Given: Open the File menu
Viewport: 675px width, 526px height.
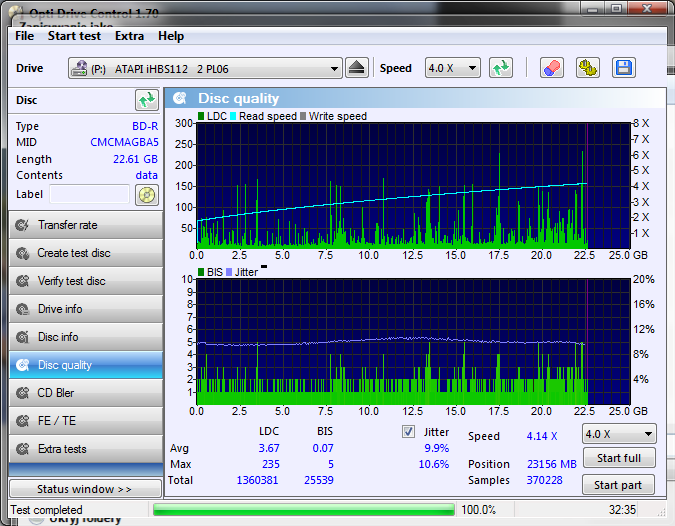Looking at the screenshot, I should tap(24, 36).
